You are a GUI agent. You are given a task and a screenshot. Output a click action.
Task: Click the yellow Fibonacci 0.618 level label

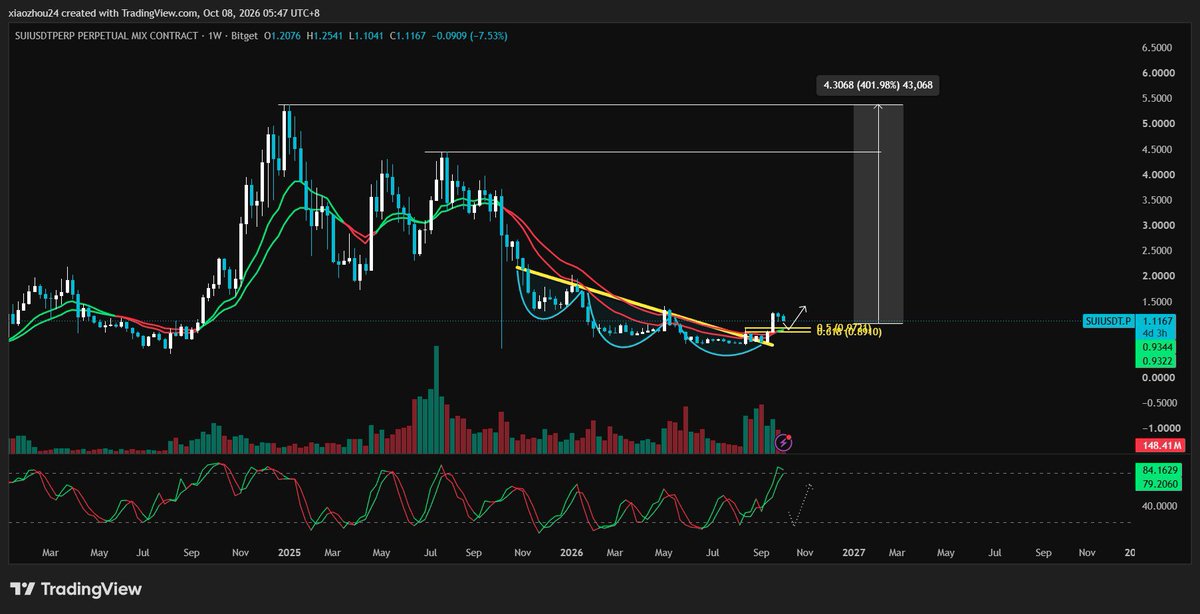coord(849,332)
